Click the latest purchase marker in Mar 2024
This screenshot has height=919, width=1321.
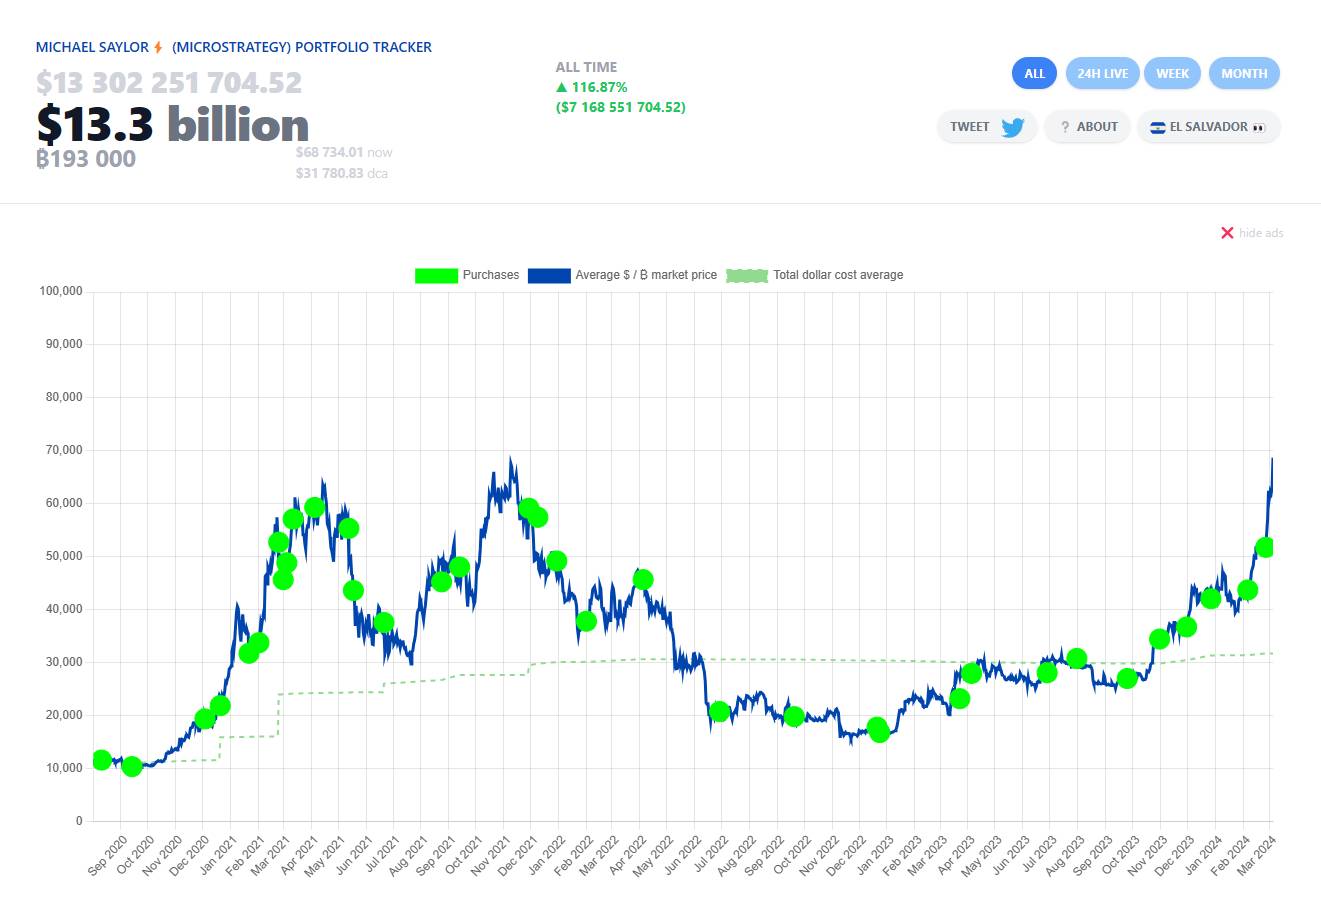(1265, 547)
